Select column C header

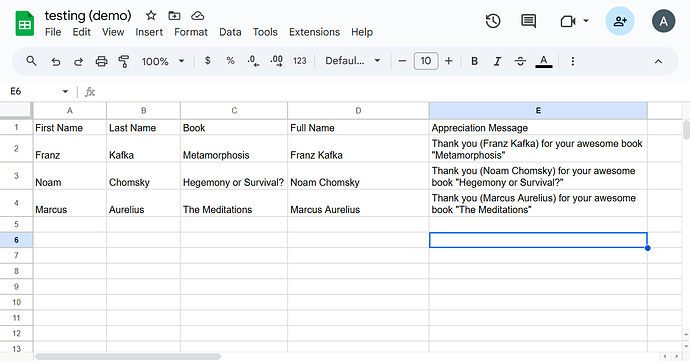[x=234, y=111]
